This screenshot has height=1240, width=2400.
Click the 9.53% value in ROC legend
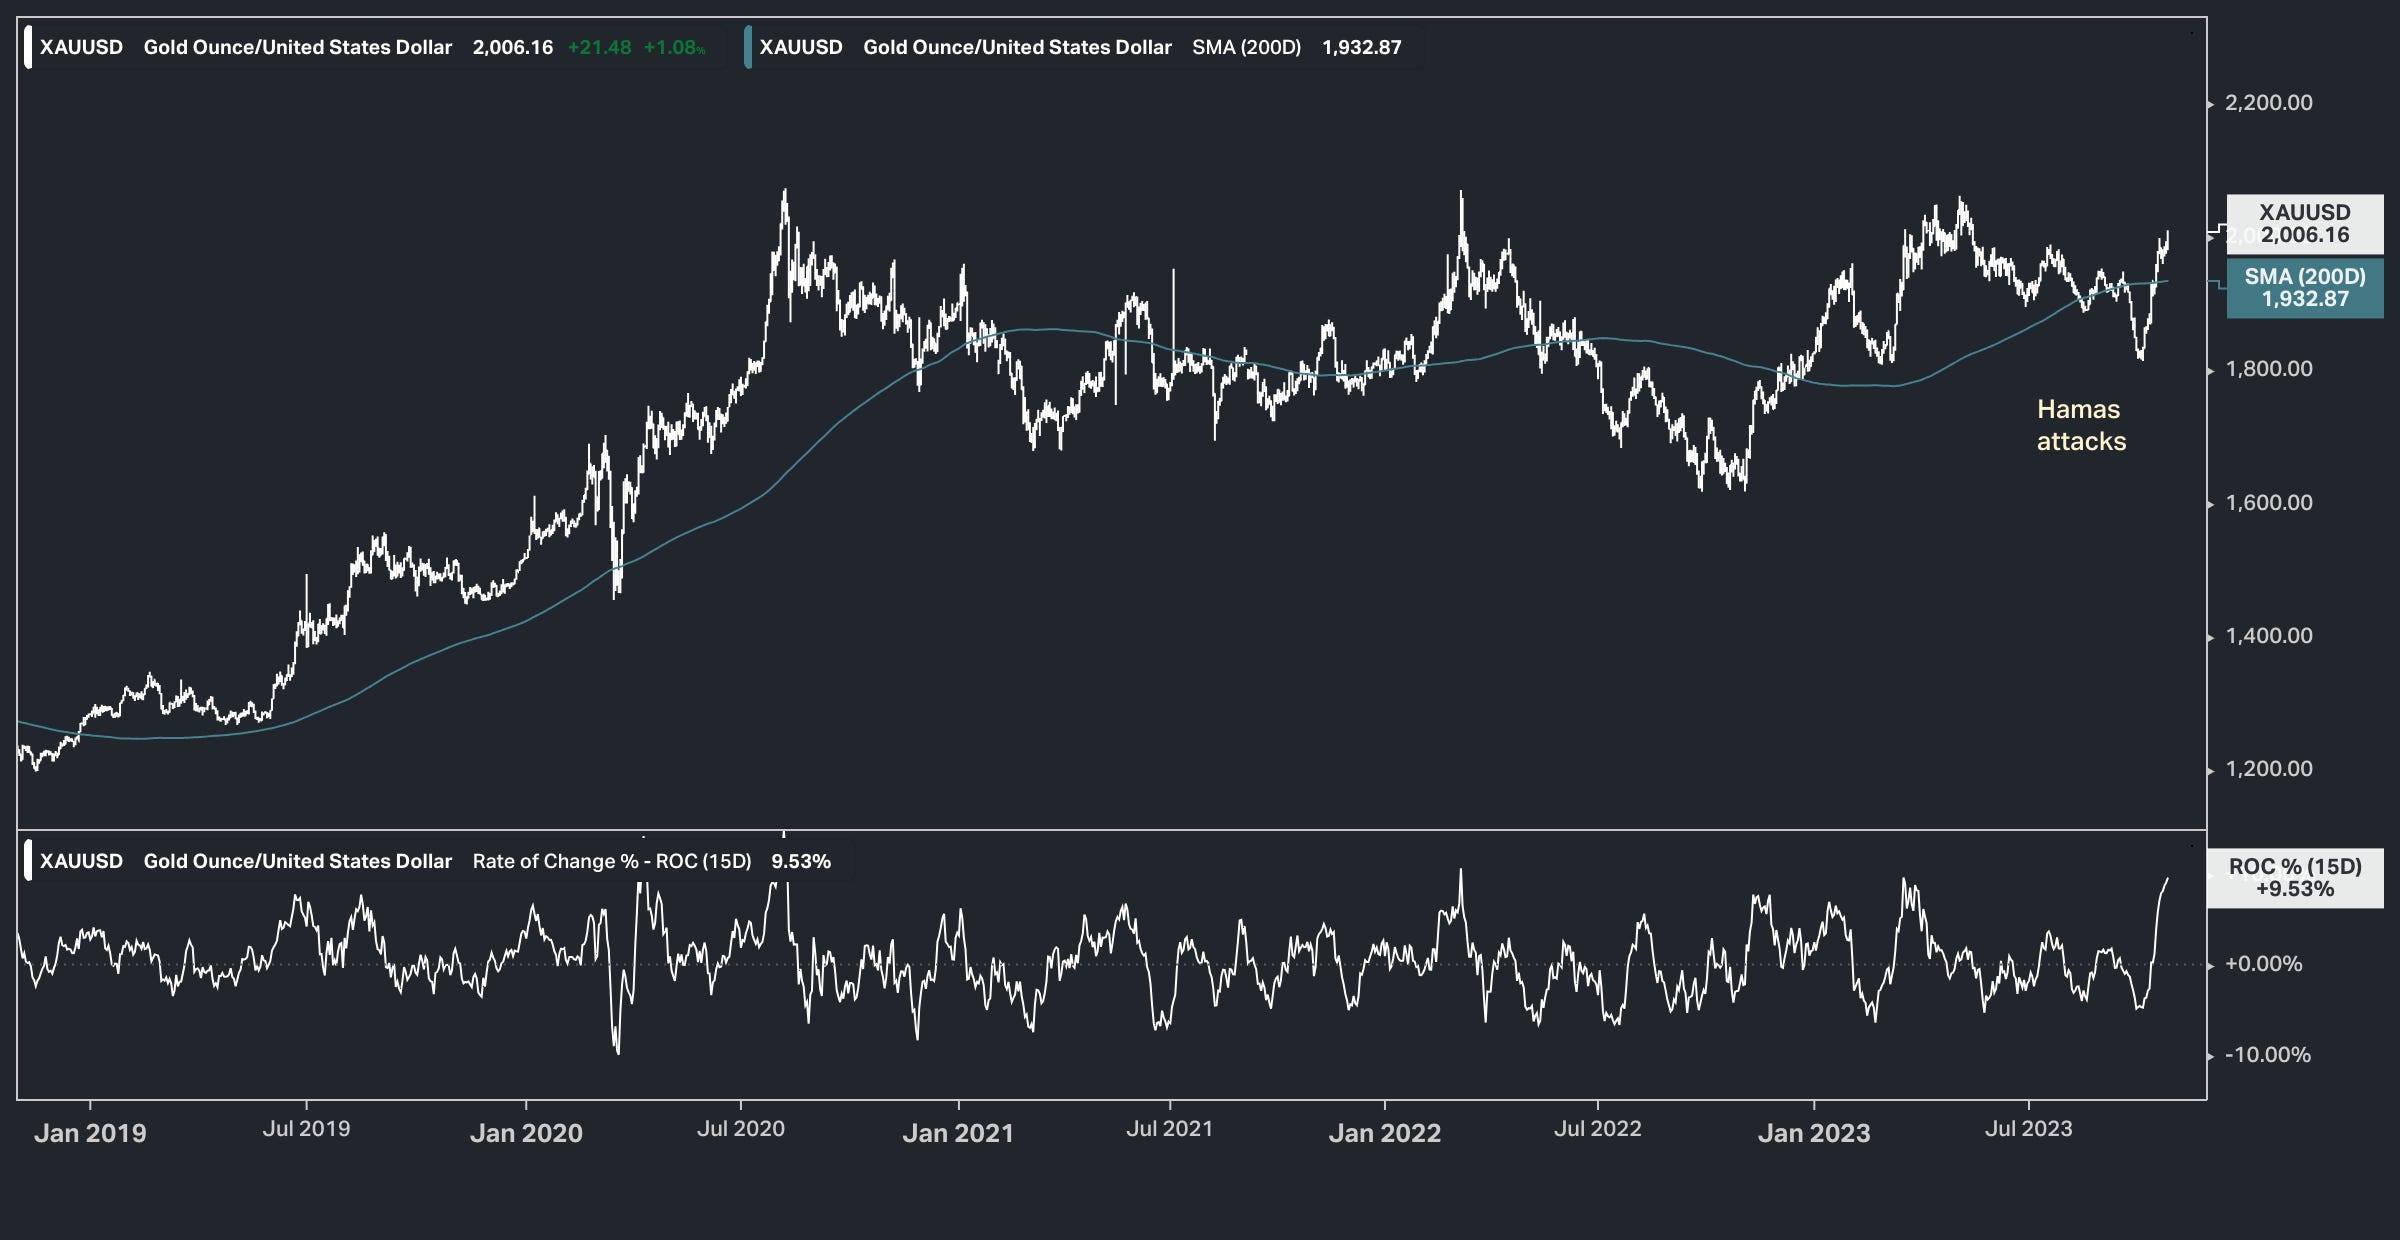[801, 861]
